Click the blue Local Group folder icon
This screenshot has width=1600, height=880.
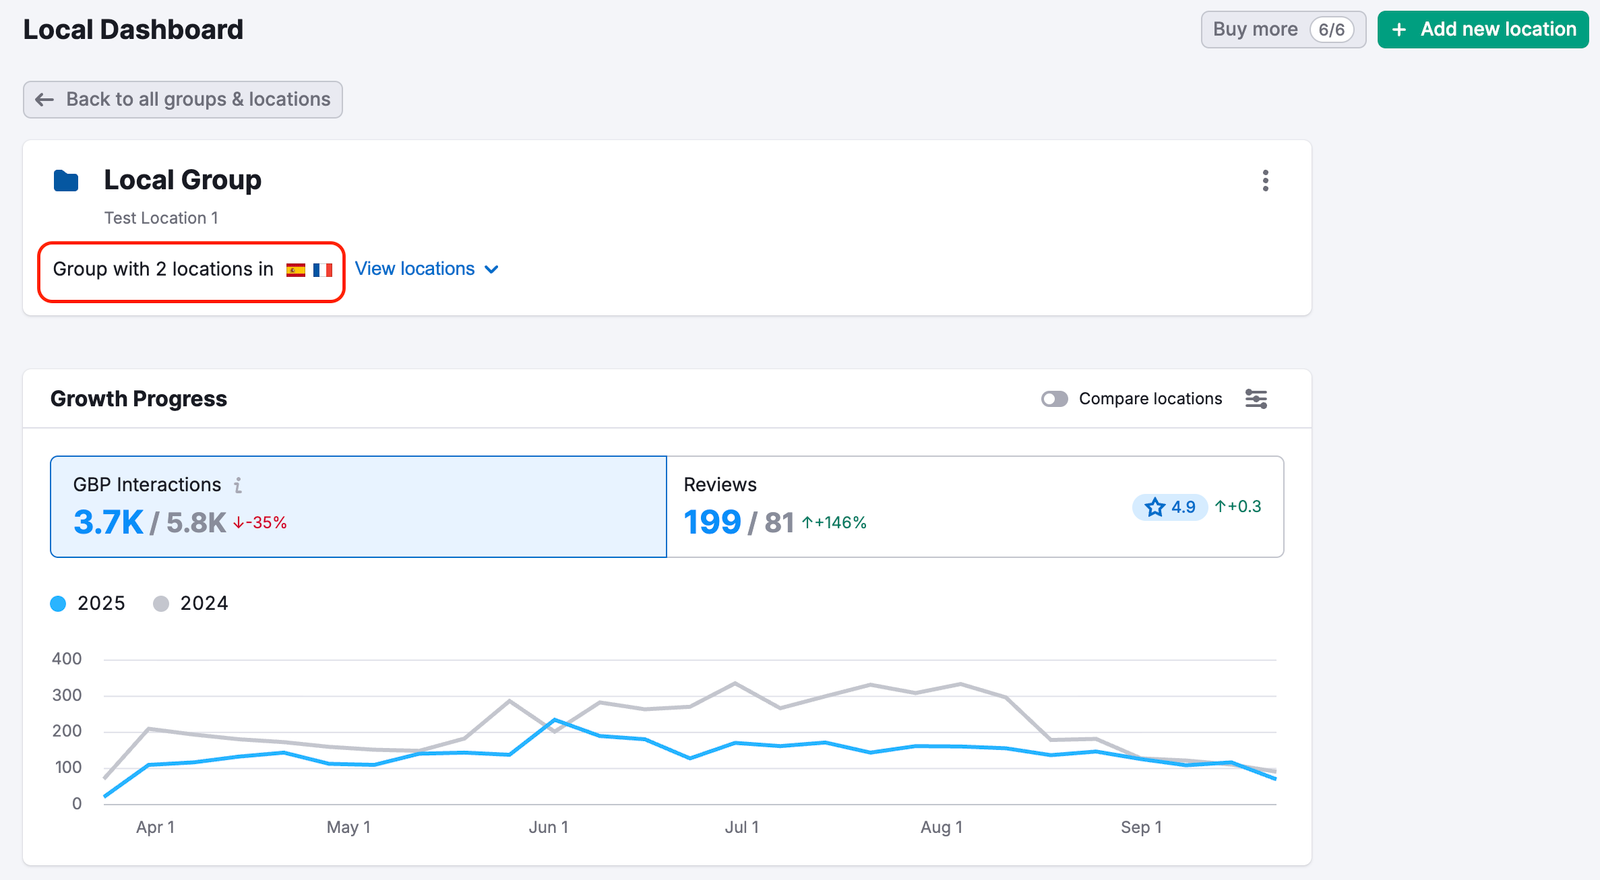pyautogui.click(x=66, y=181)
